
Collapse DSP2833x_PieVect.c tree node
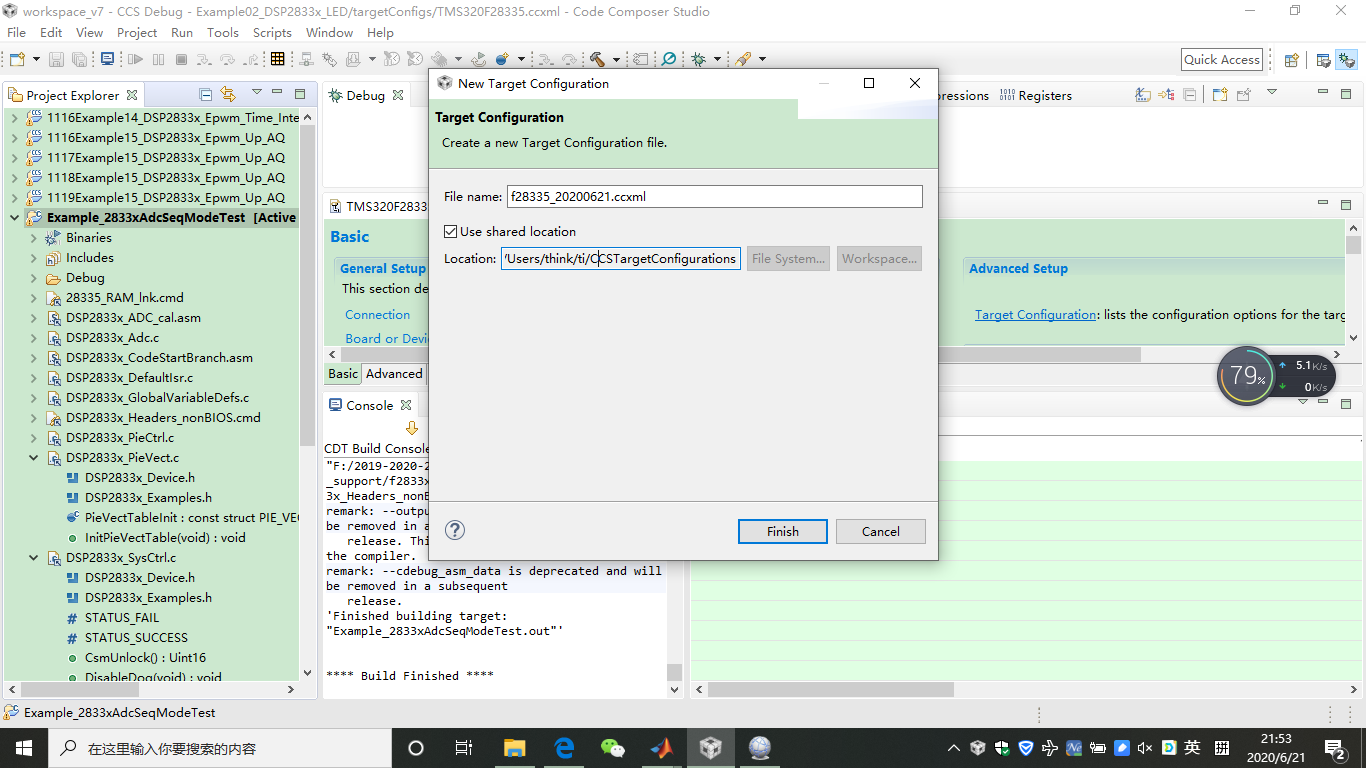(x=34, y=457)
